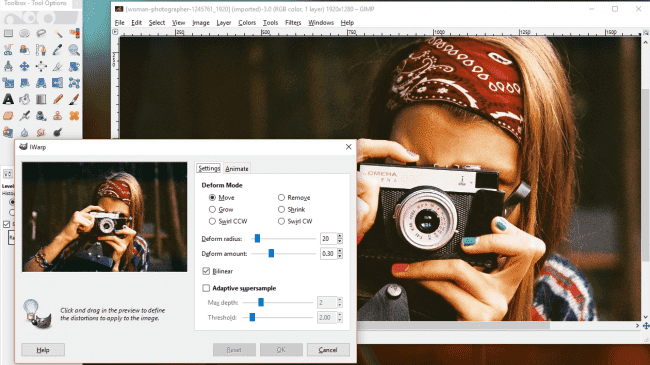The height and width of the screenshot is (365, 650).
Task: Pick the Heal tool
Action: click(74, 116)
